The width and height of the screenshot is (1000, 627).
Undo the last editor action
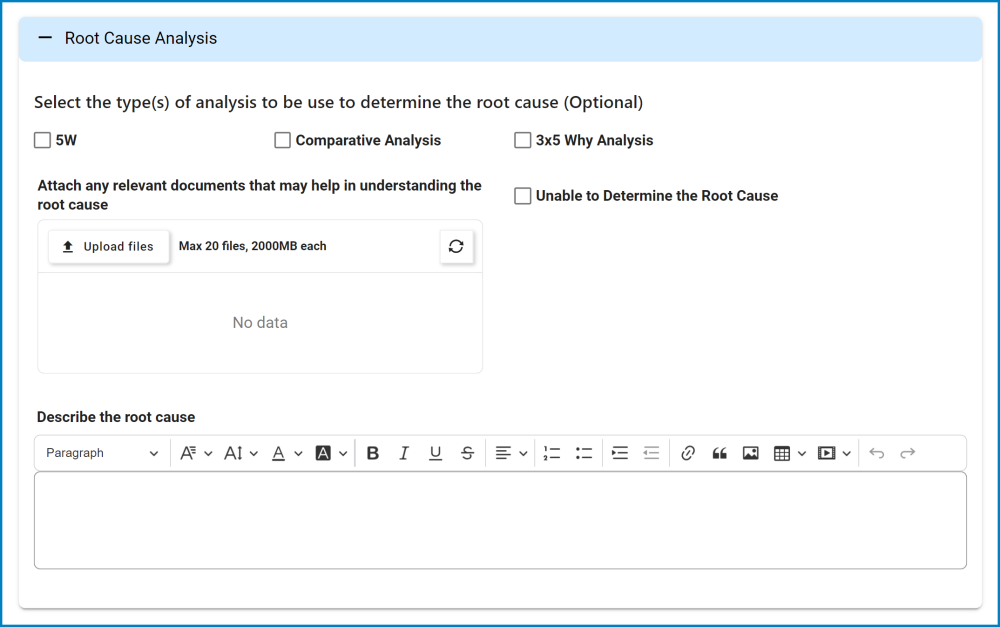(x=876, y=452)
